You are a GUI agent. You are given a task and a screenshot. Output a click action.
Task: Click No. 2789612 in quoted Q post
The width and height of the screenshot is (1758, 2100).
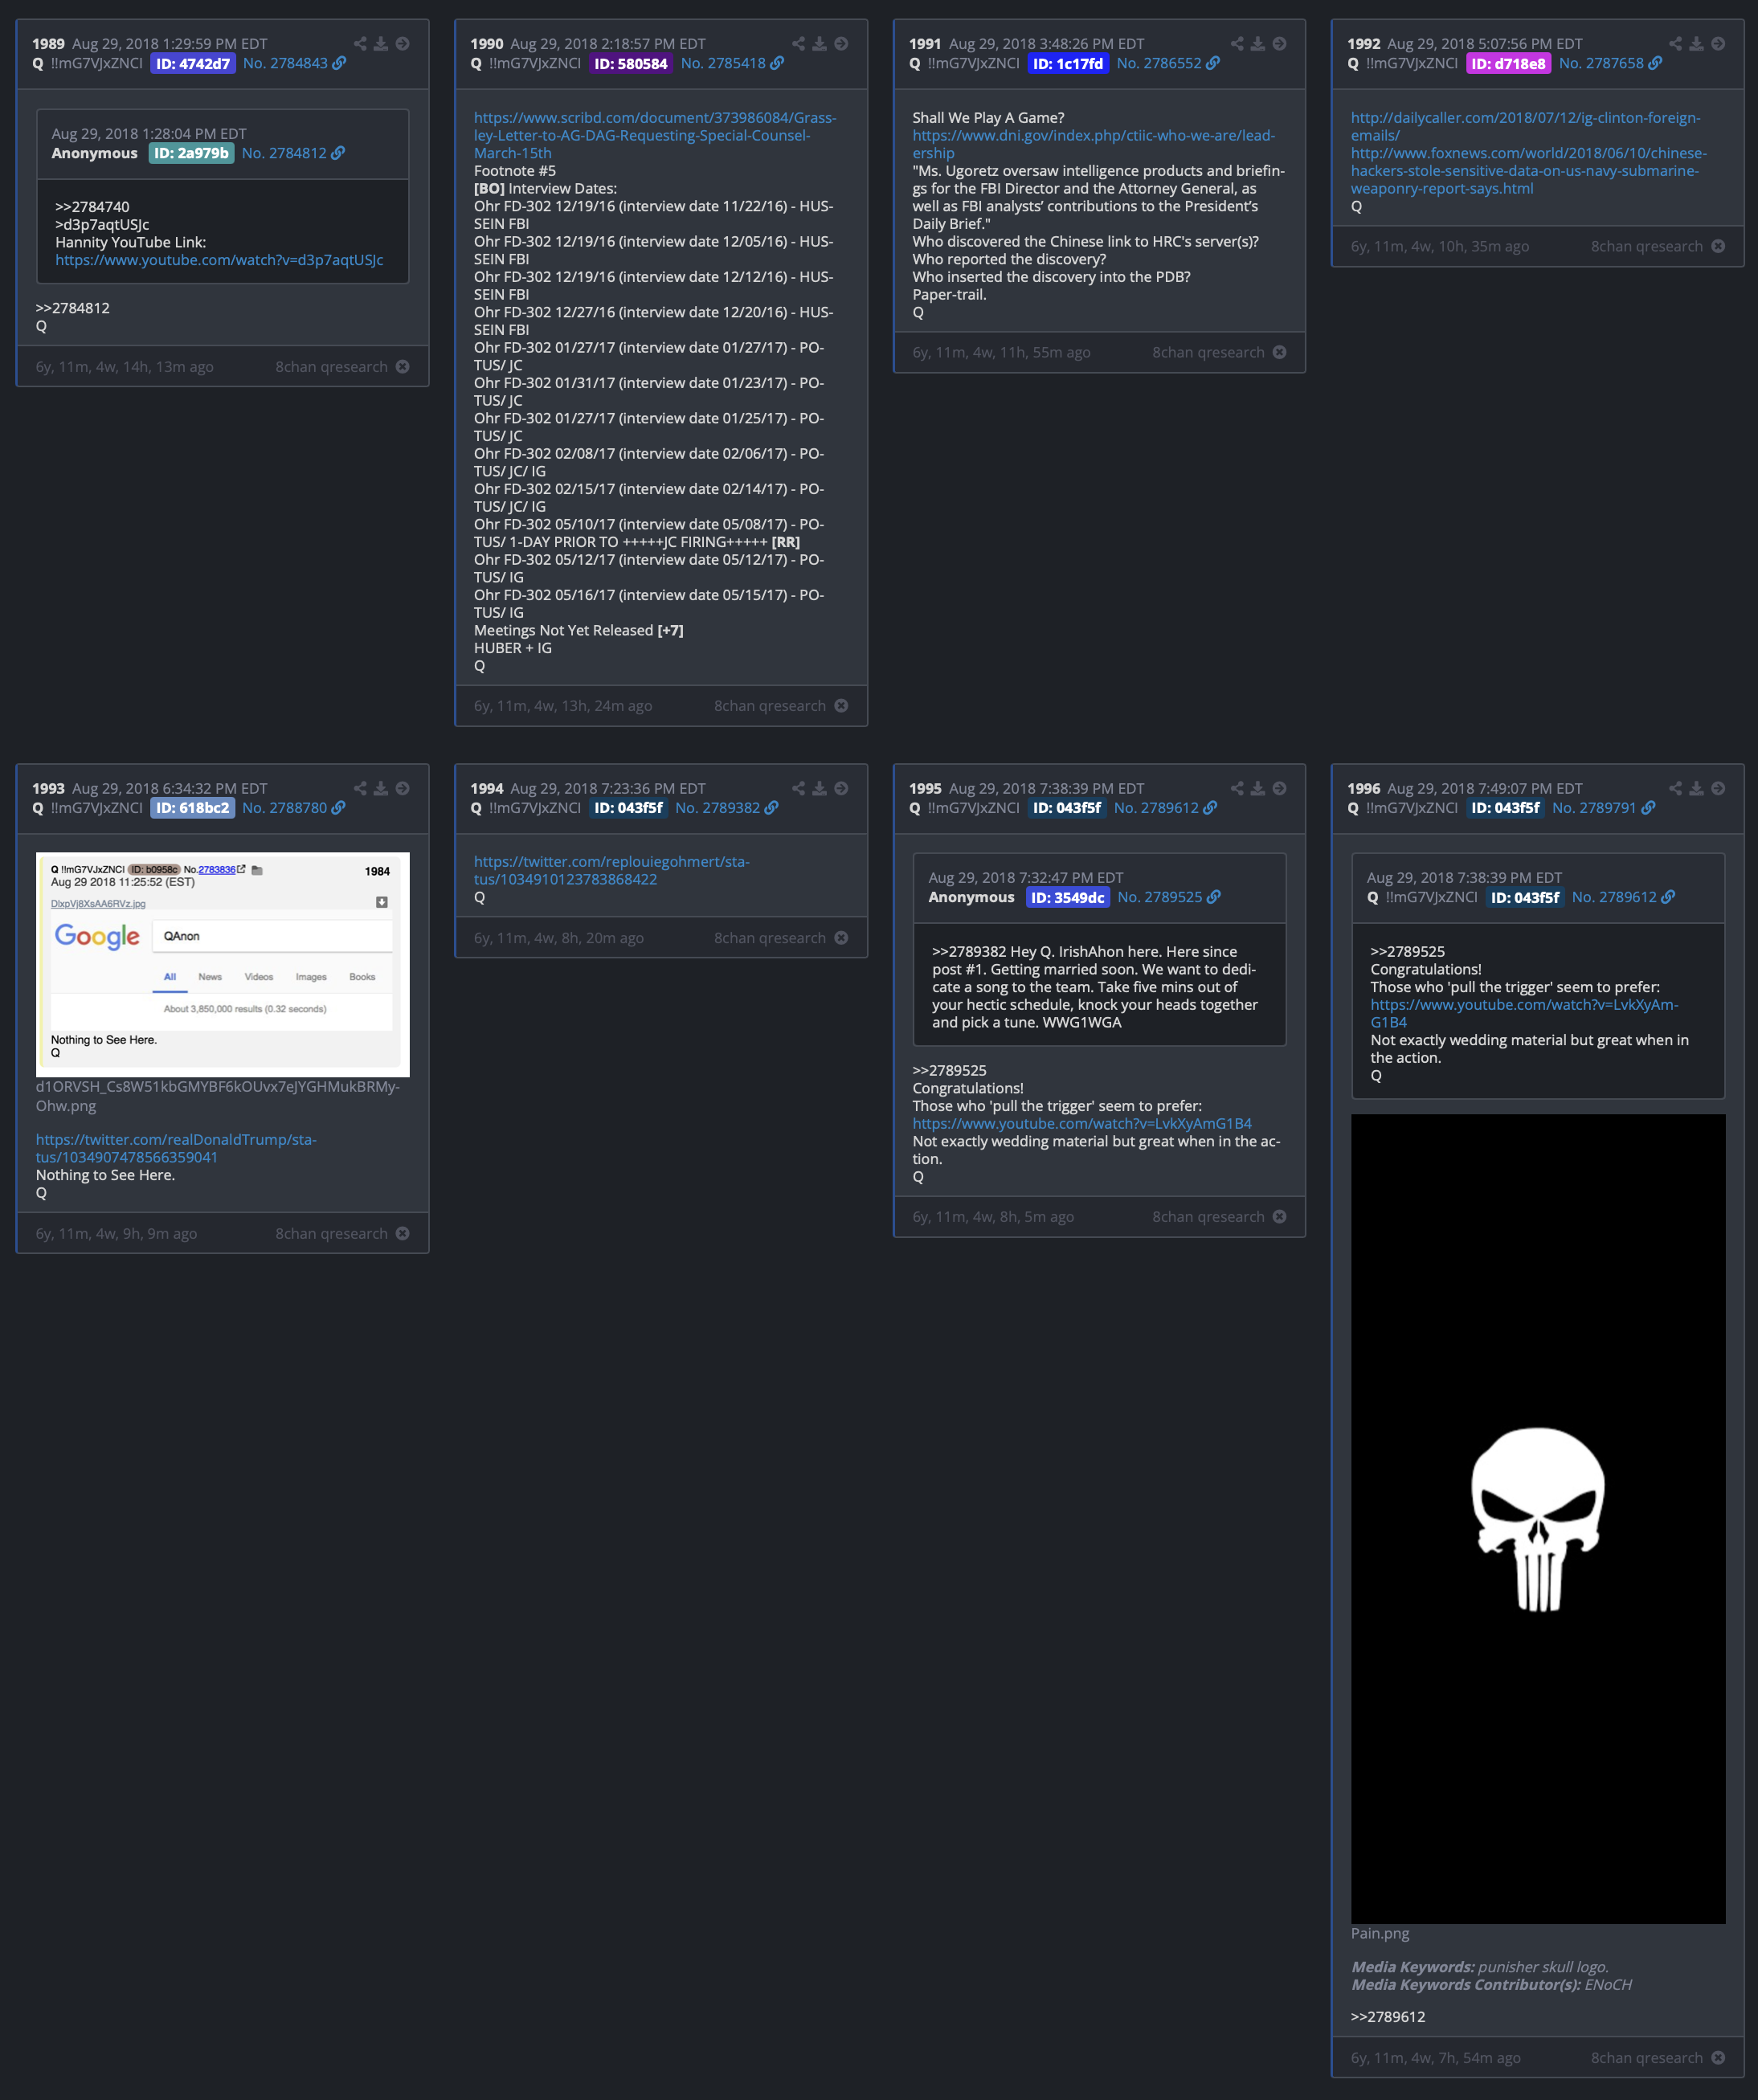[1614, 897]
